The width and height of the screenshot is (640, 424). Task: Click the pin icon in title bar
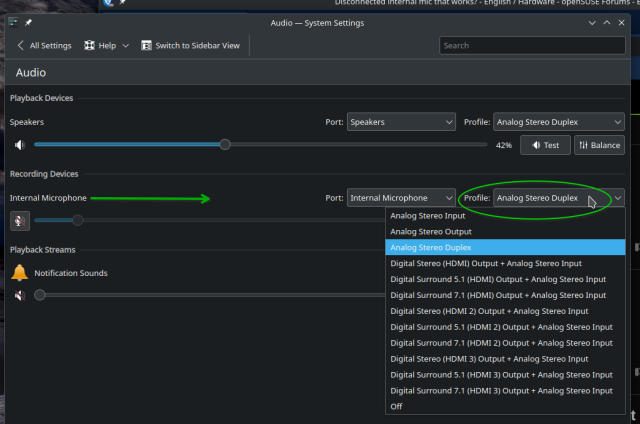tap(28, 22)
